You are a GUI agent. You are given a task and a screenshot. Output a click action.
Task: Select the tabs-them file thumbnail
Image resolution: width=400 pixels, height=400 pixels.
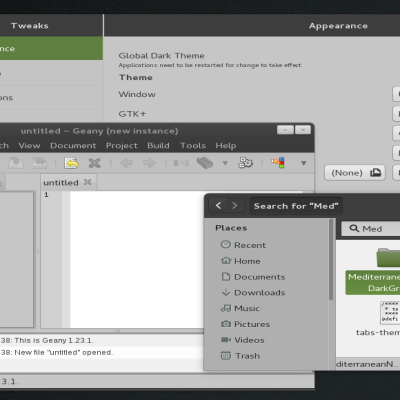(389, 313)
